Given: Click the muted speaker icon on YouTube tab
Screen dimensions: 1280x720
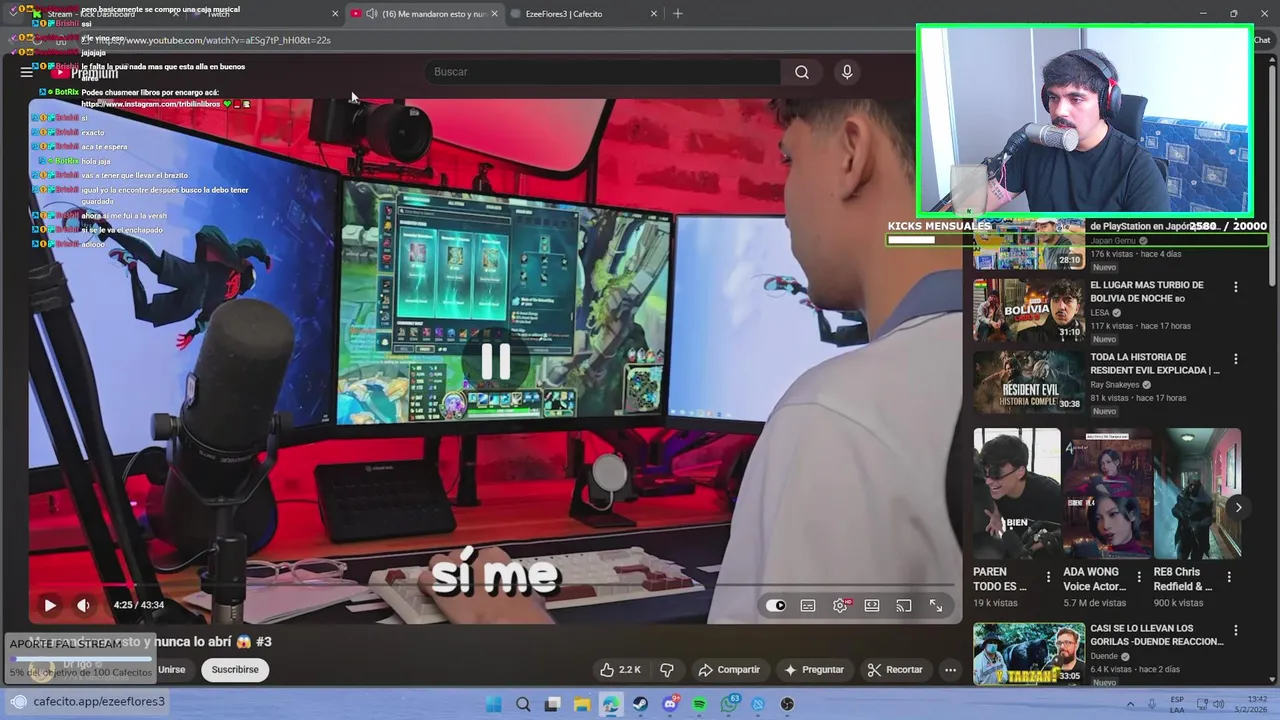Looking at the screenshot, I should (x=372, y=14).
